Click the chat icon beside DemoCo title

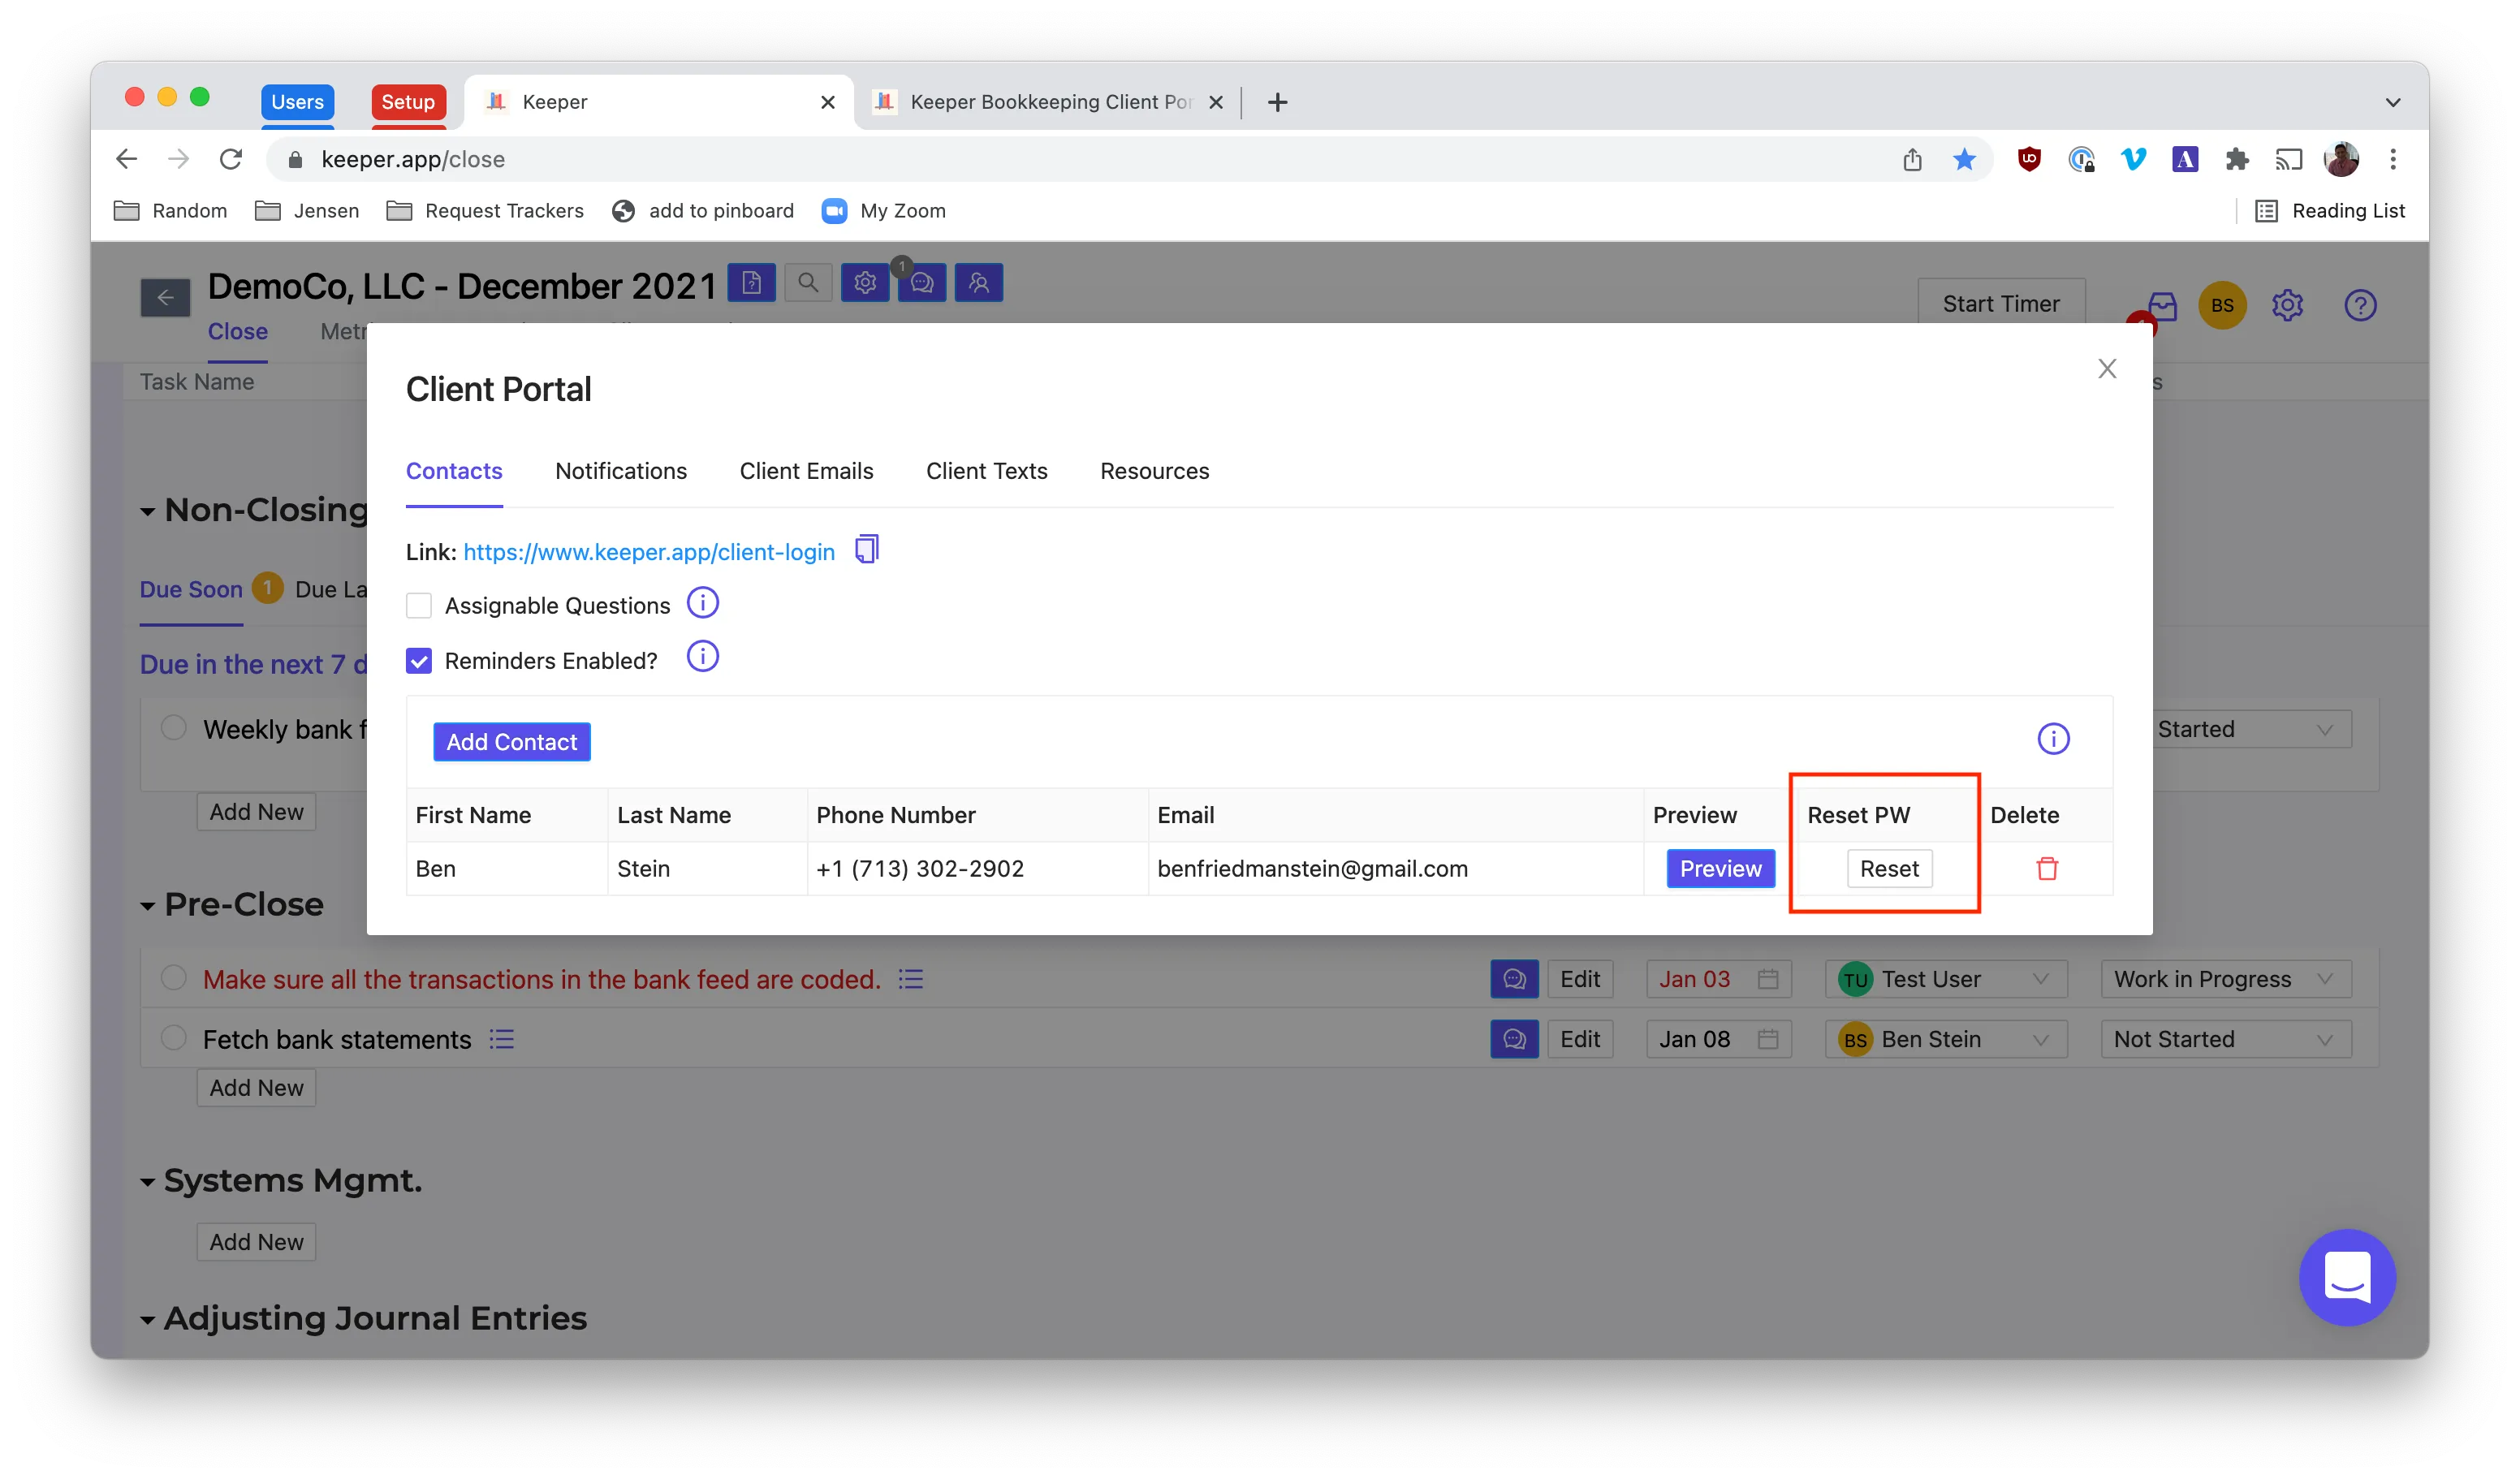[x=922, y=283]
